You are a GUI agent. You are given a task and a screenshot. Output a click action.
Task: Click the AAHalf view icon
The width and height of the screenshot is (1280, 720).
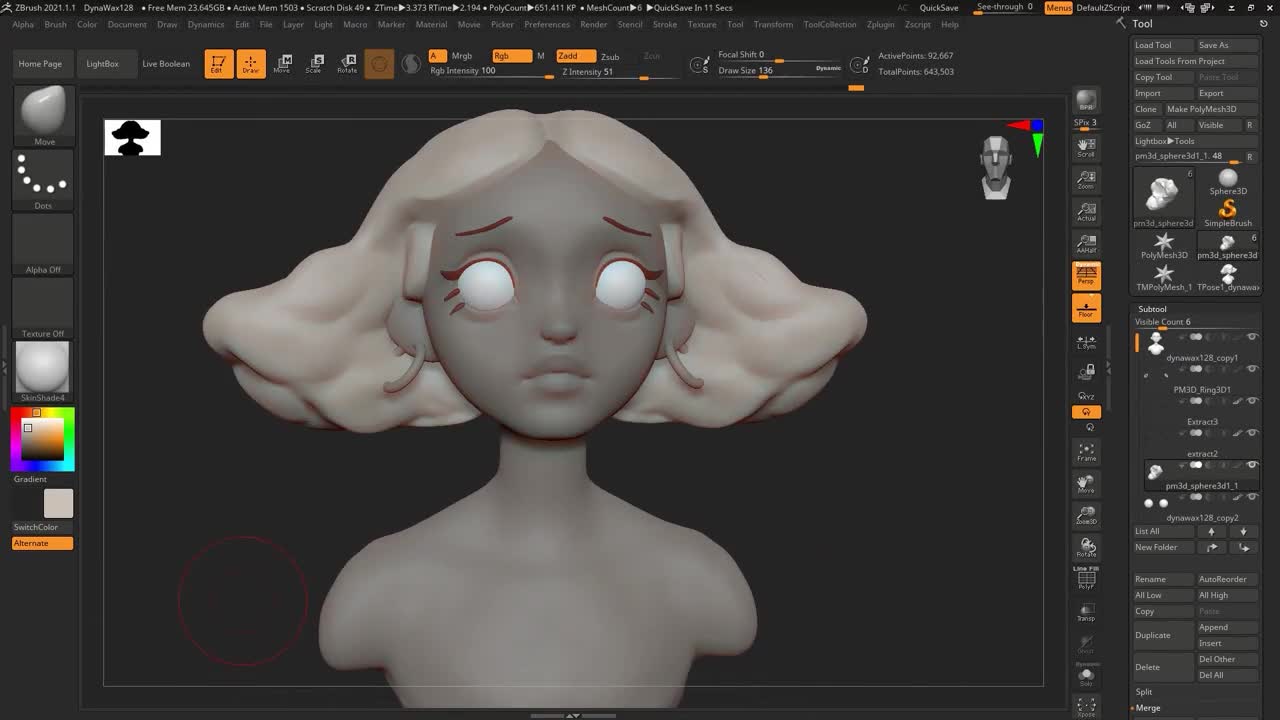click(1086, 243)
